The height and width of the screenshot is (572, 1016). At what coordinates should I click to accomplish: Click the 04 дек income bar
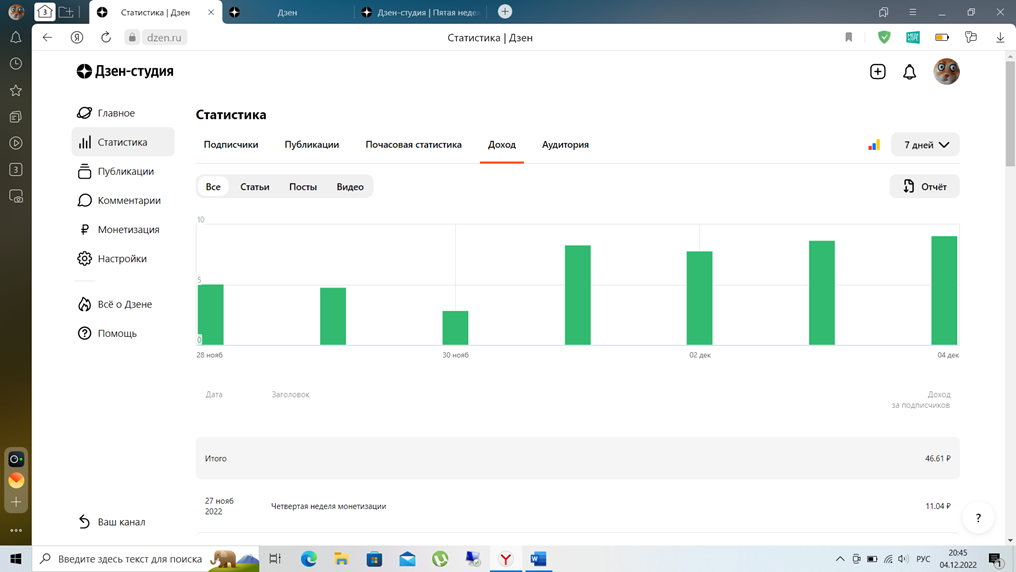coord(944,290)
